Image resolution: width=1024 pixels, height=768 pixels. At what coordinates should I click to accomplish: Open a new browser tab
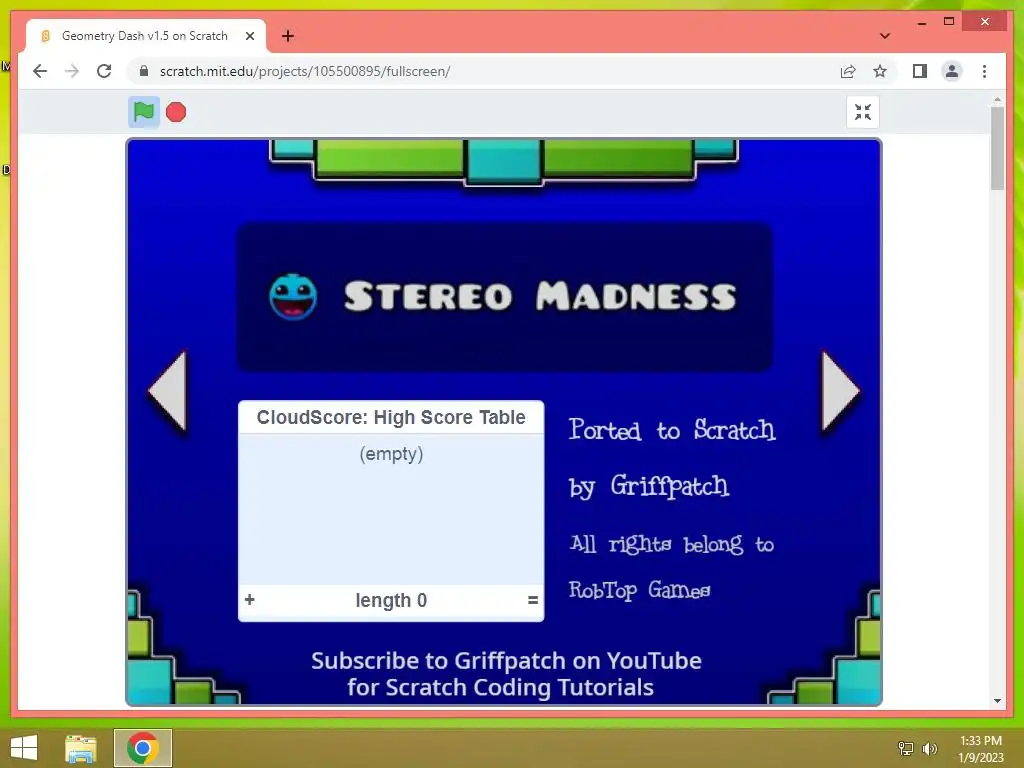pos(287,36)
